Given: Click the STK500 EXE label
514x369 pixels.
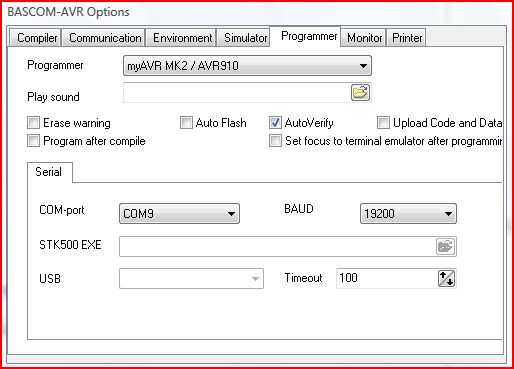Looking at the screenshot, I should [70, 245].
